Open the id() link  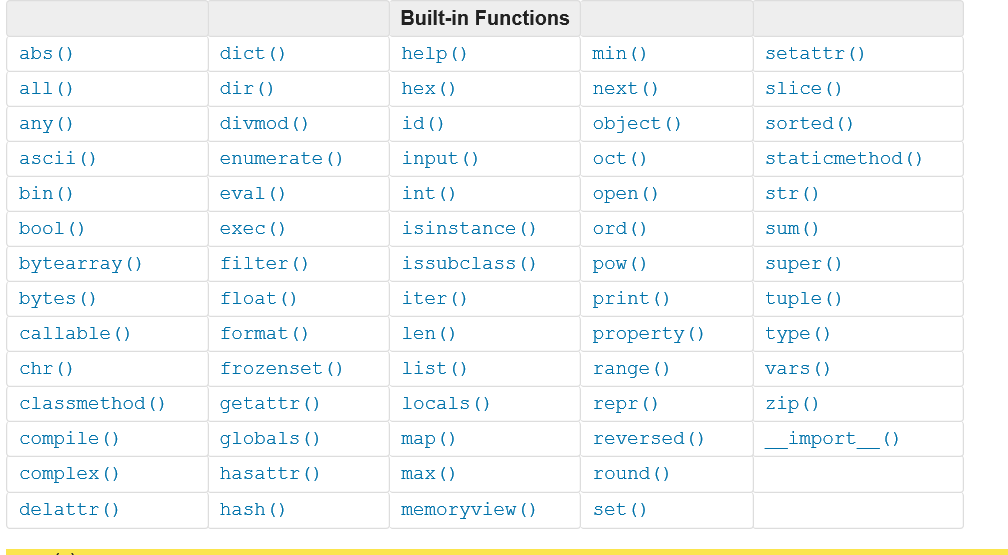coord(423,123)
